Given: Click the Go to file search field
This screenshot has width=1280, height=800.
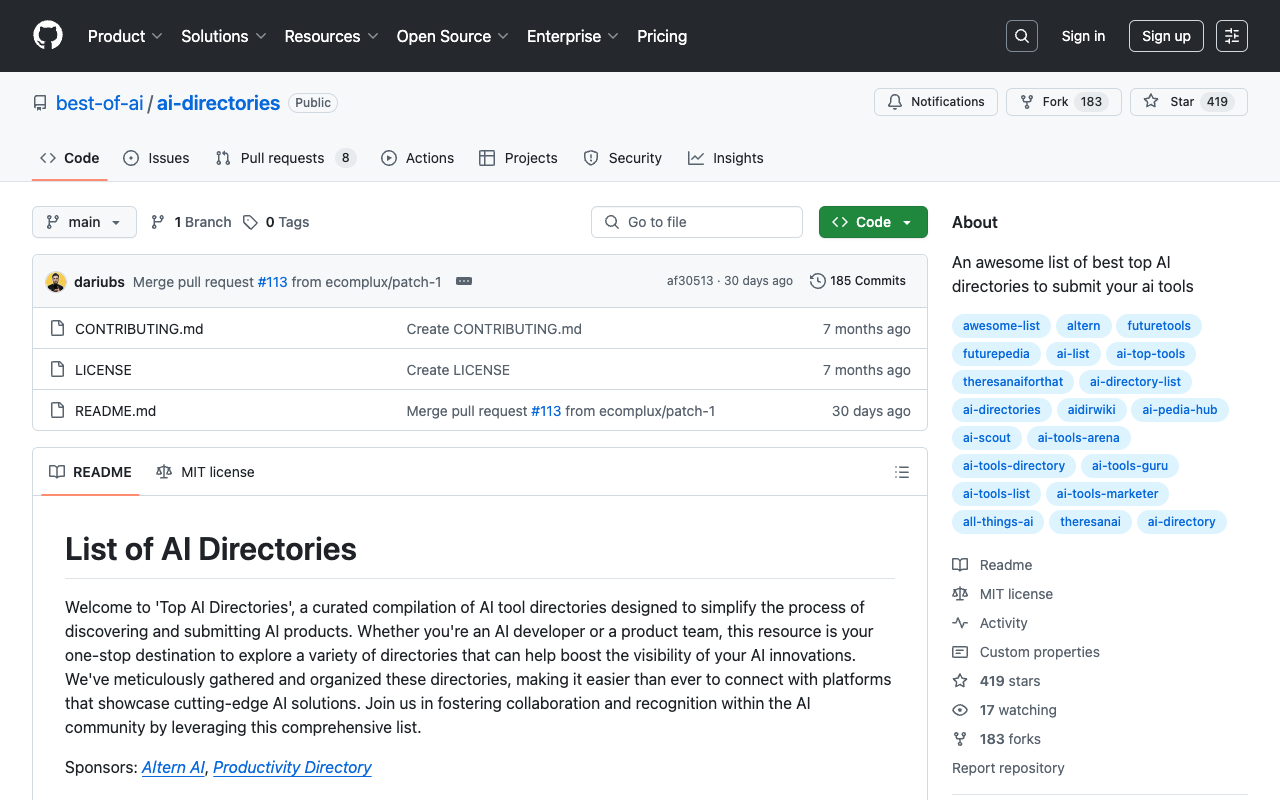Looking at the screenshot, I should coord(697,222).
